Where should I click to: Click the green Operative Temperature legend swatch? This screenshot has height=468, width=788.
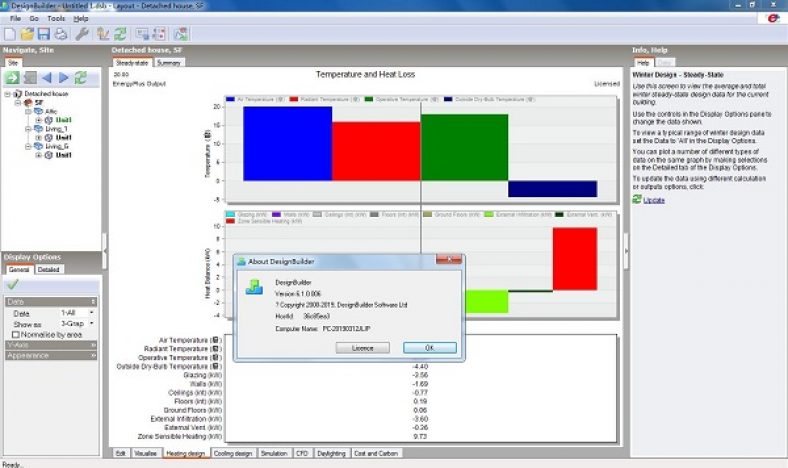(x=369, y=99)
